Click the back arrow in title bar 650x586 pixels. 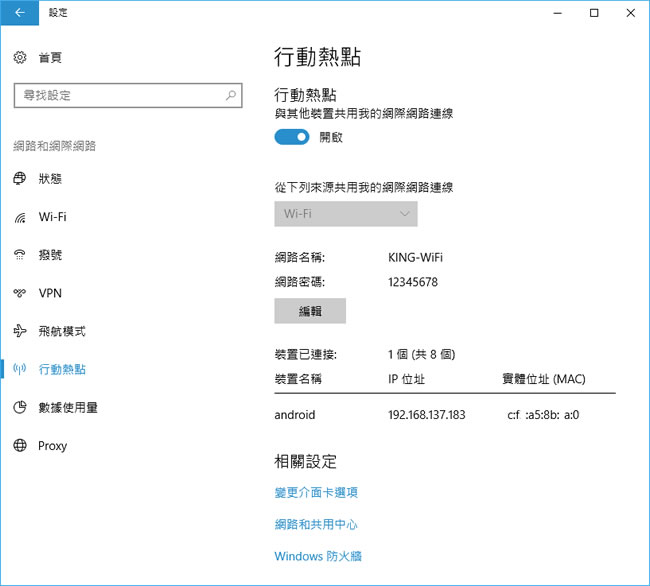pyautogui.click(x=19, y=13)
